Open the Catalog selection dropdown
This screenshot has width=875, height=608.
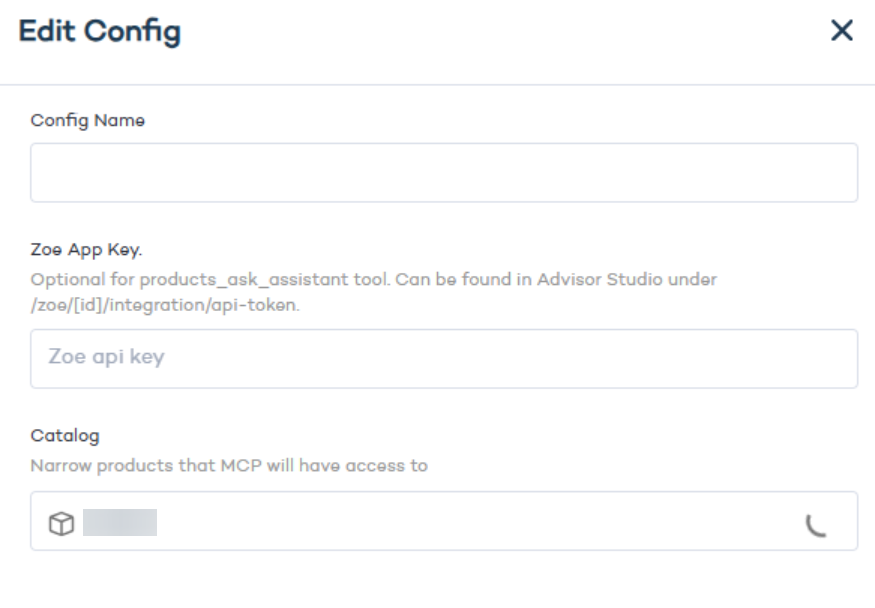pos(443,521)
